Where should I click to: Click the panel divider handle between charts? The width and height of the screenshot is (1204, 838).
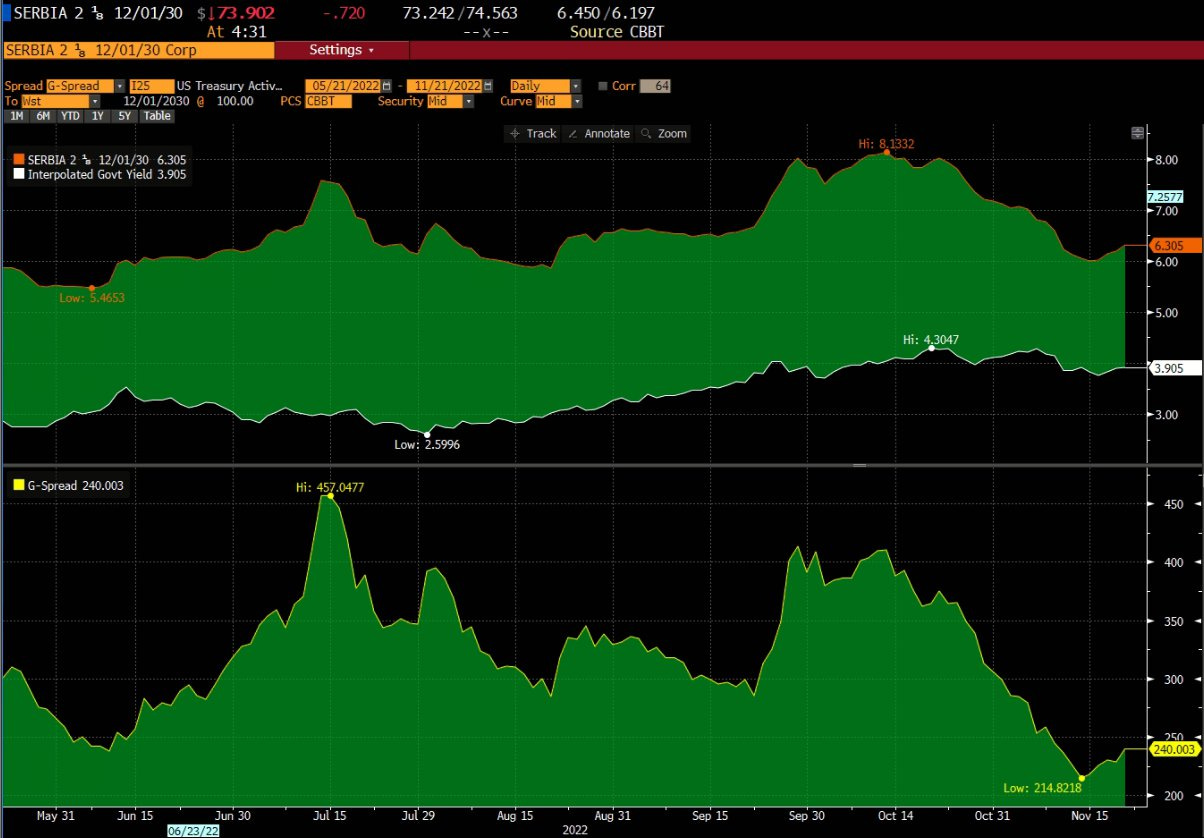(857, 465)
